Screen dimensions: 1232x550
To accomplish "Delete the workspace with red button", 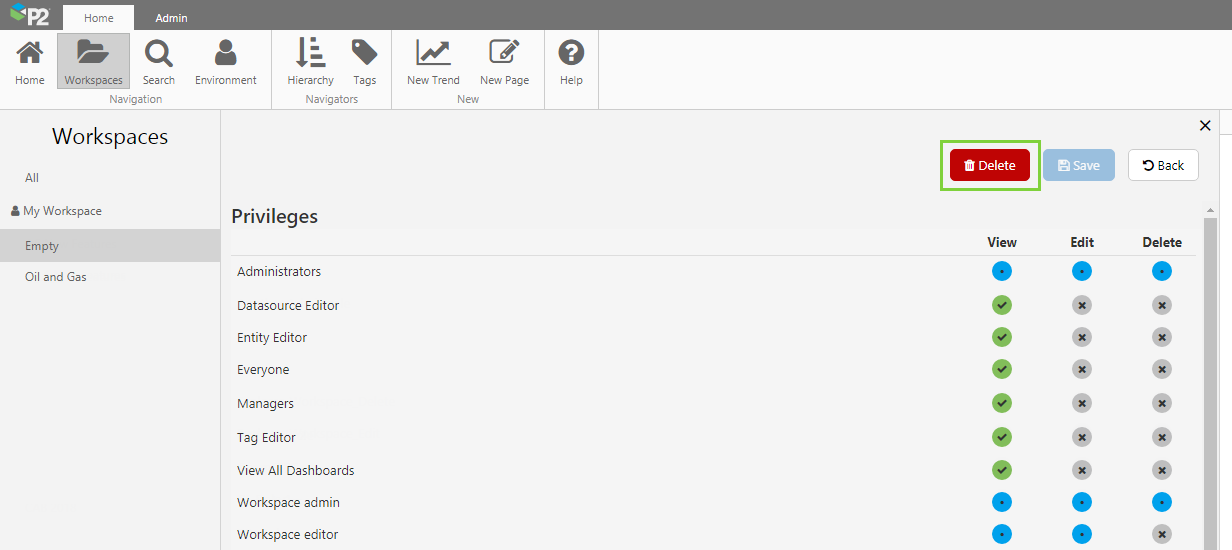I will click(990, 165).
